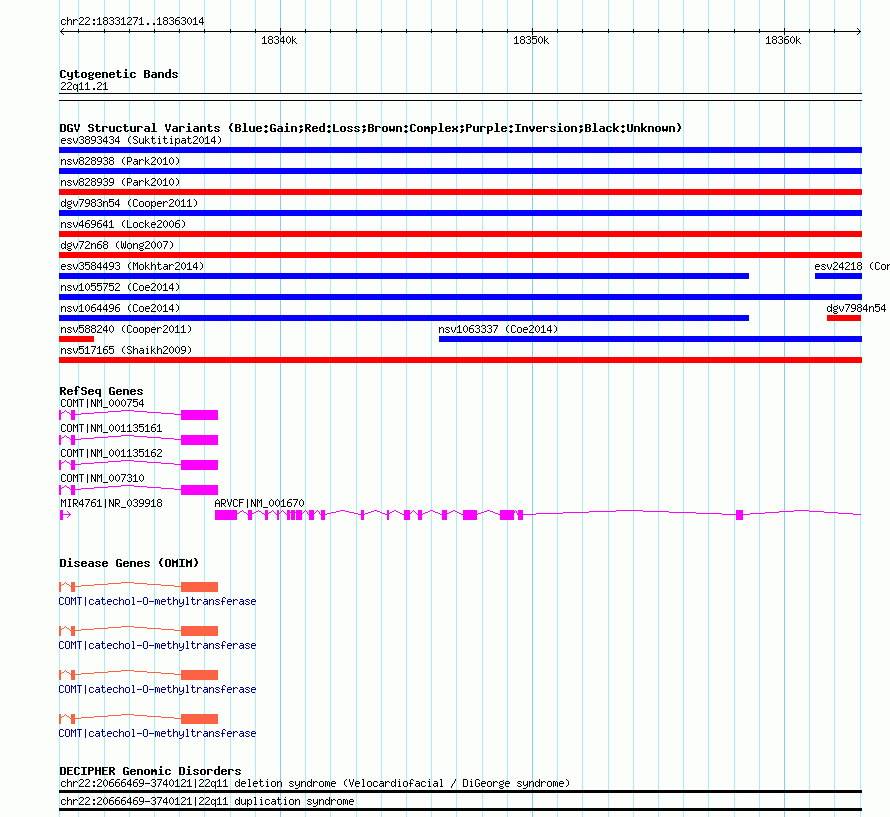
Task: Click the DGV Structural Variants track title
Action: 370,128
